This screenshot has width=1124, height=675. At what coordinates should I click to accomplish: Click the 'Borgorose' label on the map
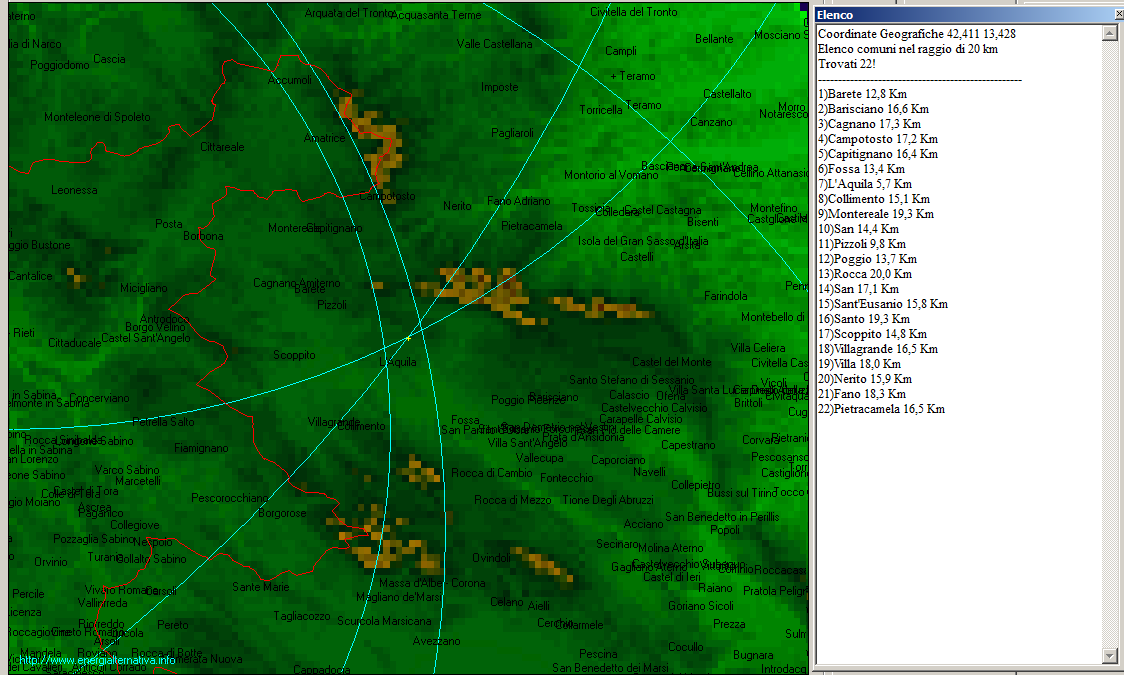(x=282, y=513)
